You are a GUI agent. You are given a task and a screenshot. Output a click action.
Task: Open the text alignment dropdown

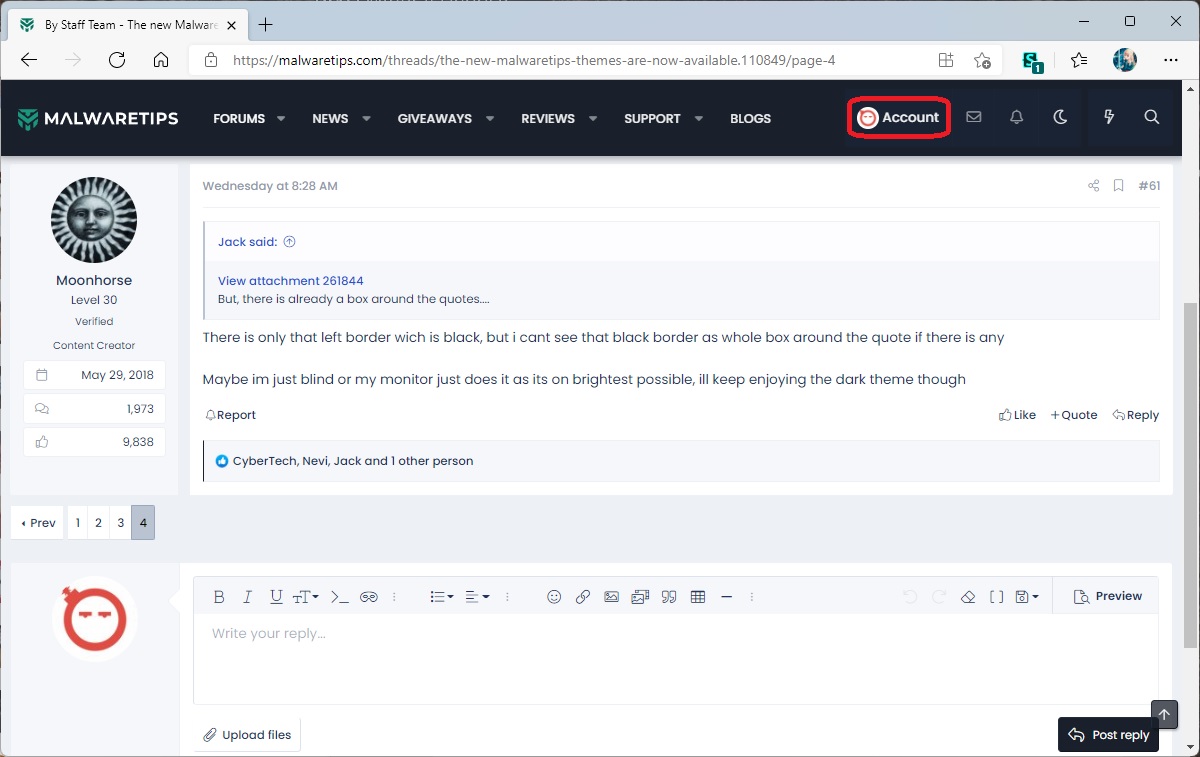click(x=477, y=597)
